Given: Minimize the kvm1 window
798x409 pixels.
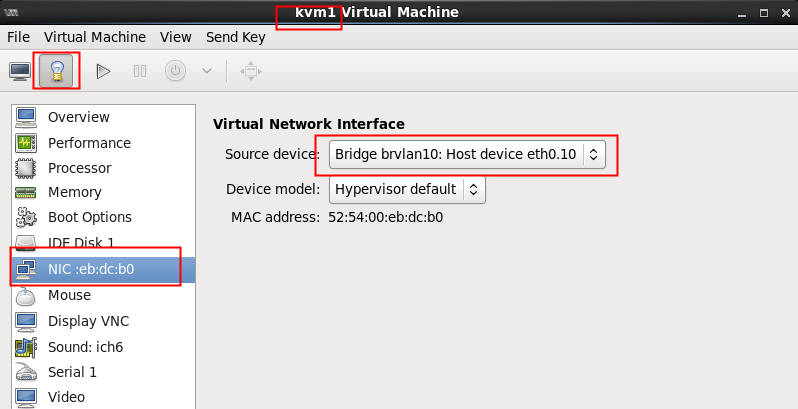Looking at the screenshot, I should pyautogui.click(x=743, y=14).
